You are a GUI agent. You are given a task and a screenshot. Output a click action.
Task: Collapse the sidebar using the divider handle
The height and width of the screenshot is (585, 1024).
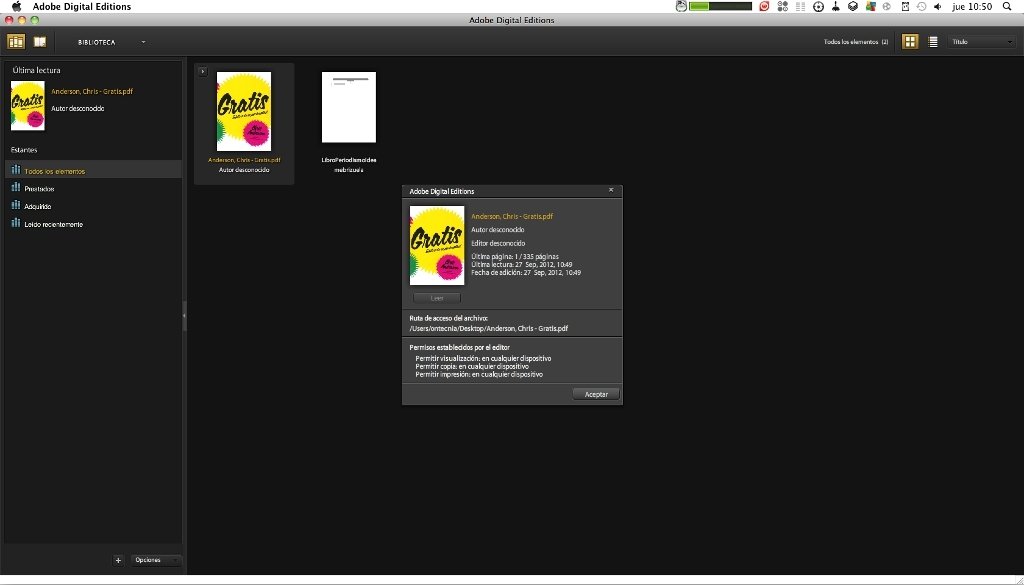(x=184, y=316)
